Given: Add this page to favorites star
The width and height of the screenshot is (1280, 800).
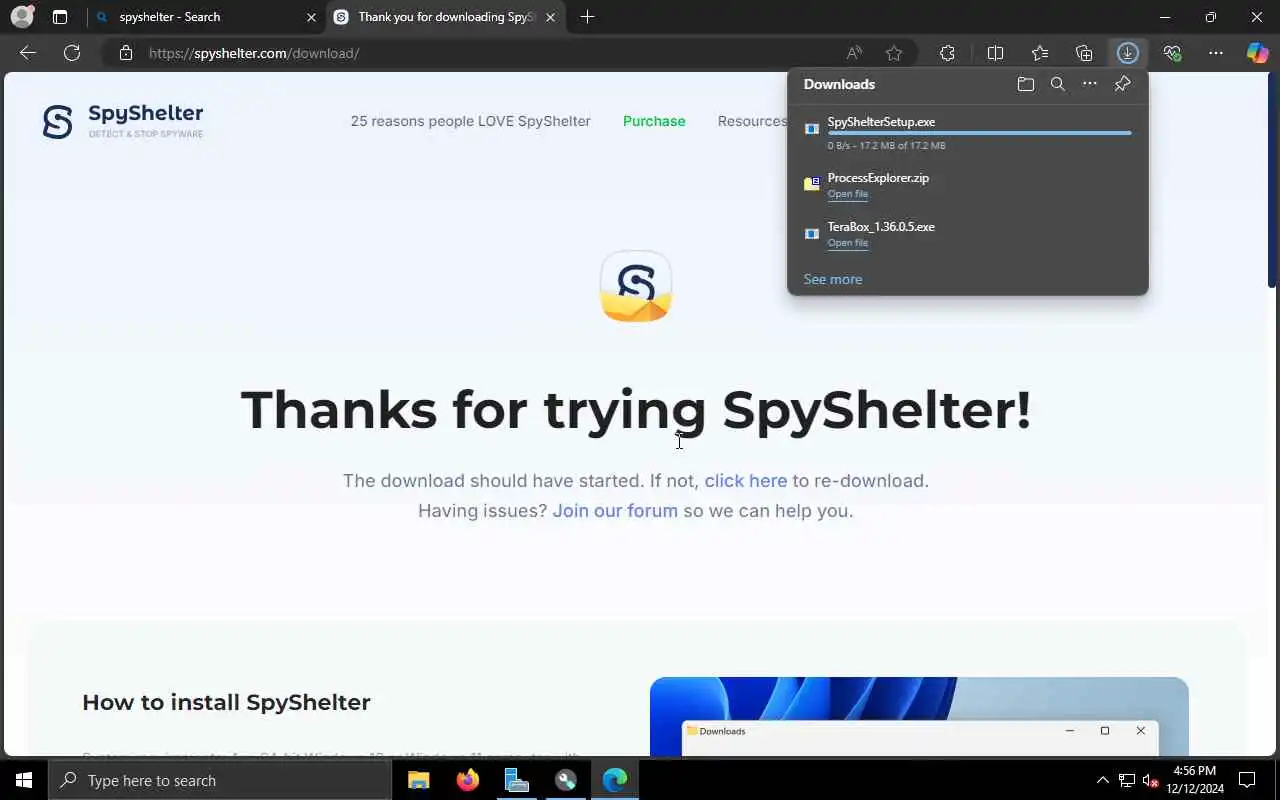Looking at the screenshot, I should tap(894, 53).
